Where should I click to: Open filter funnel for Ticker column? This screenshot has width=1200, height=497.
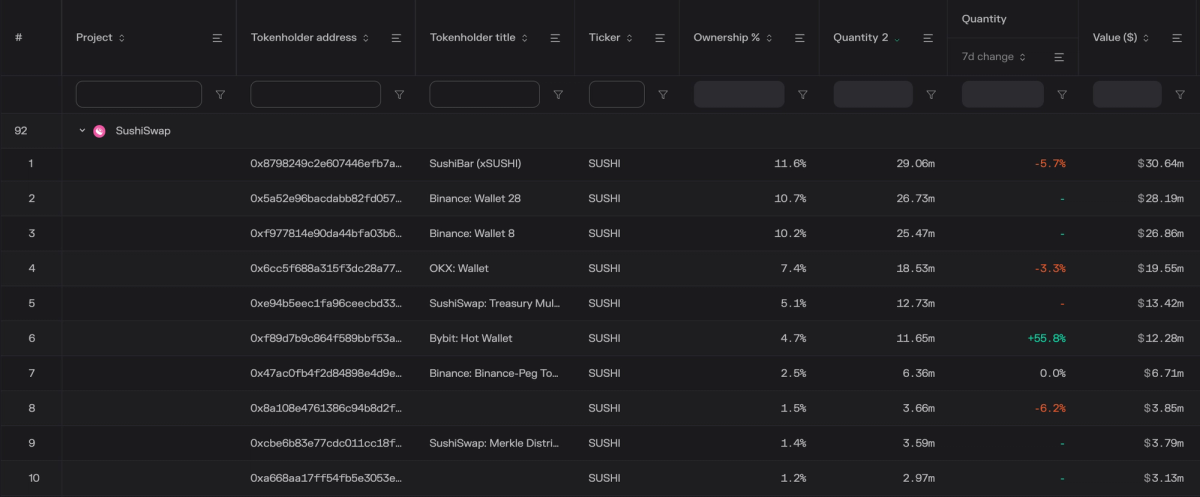click(663, 95)
